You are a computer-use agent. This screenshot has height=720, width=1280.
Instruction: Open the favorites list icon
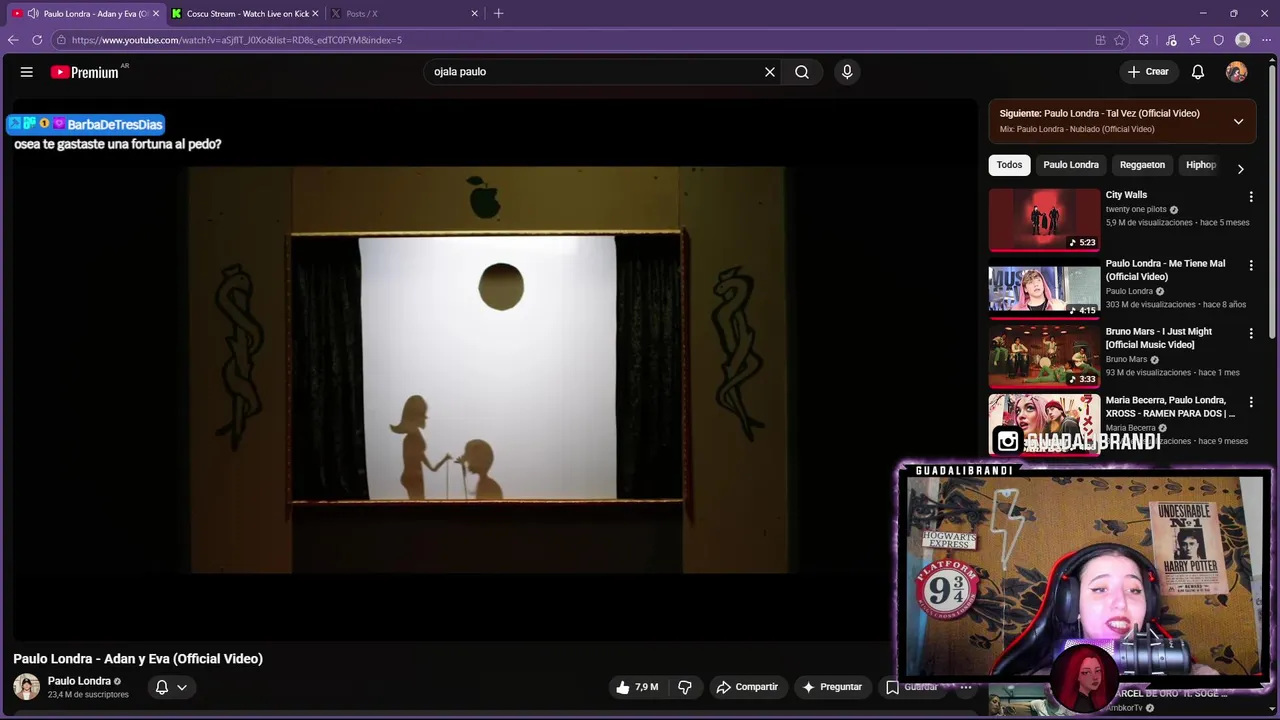[1195, 40]
